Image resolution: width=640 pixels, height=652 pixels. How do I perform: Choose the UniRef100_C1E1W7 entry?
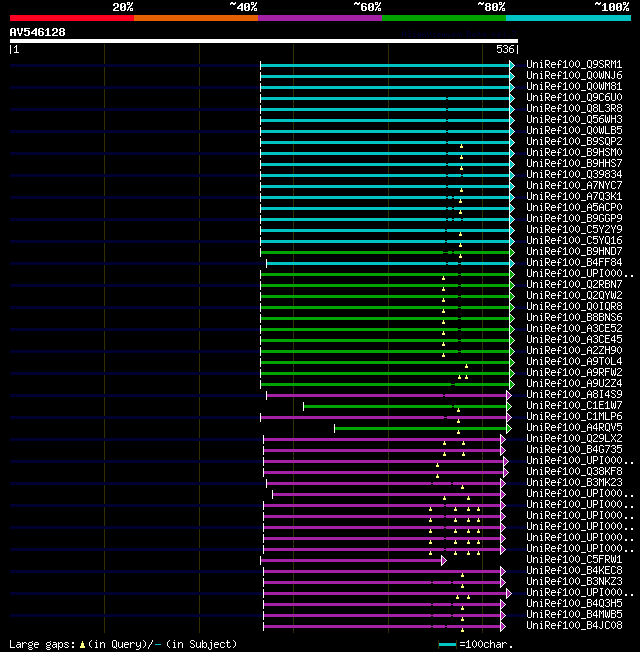[x=574, y=405]
